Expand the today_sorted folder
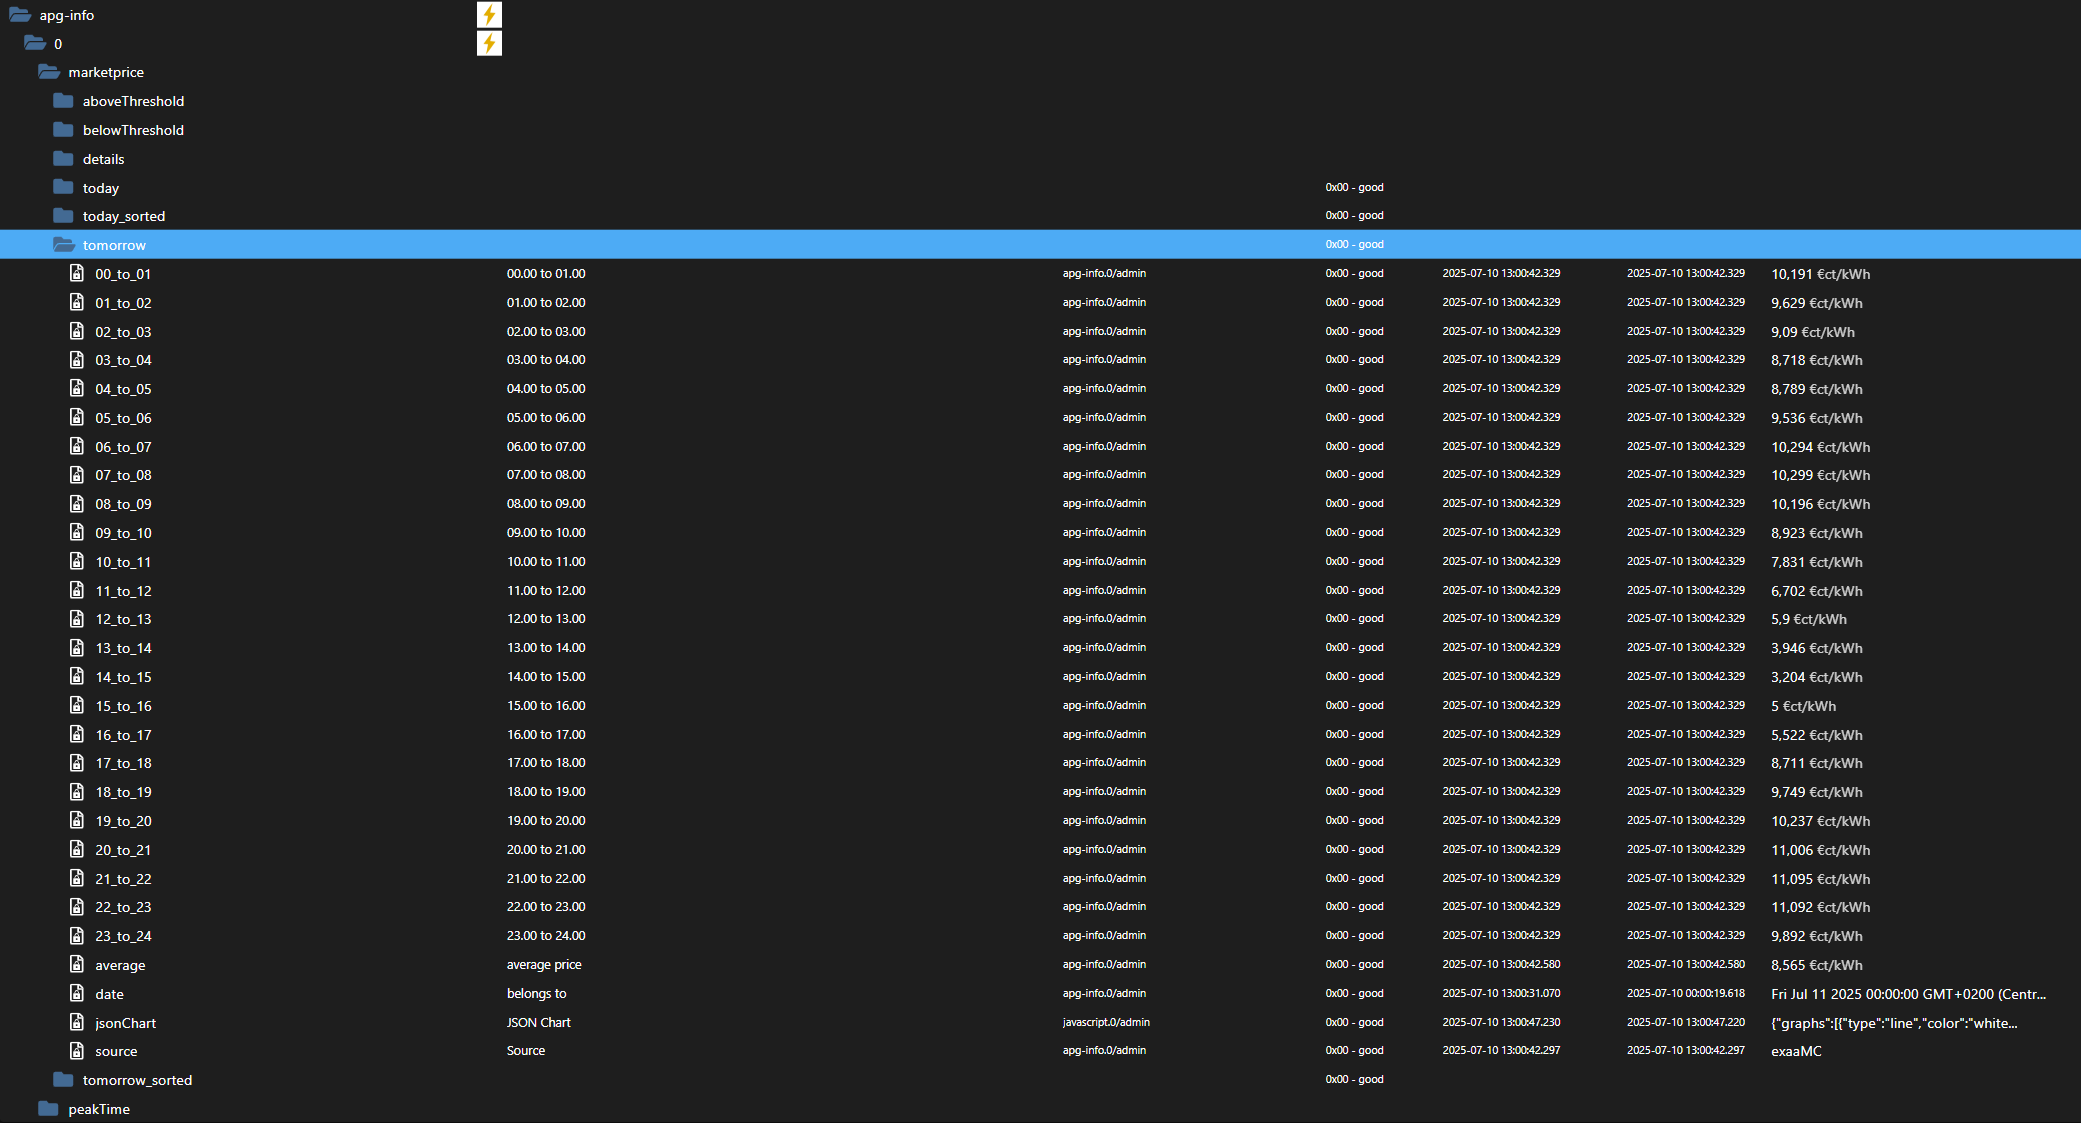 64,216
